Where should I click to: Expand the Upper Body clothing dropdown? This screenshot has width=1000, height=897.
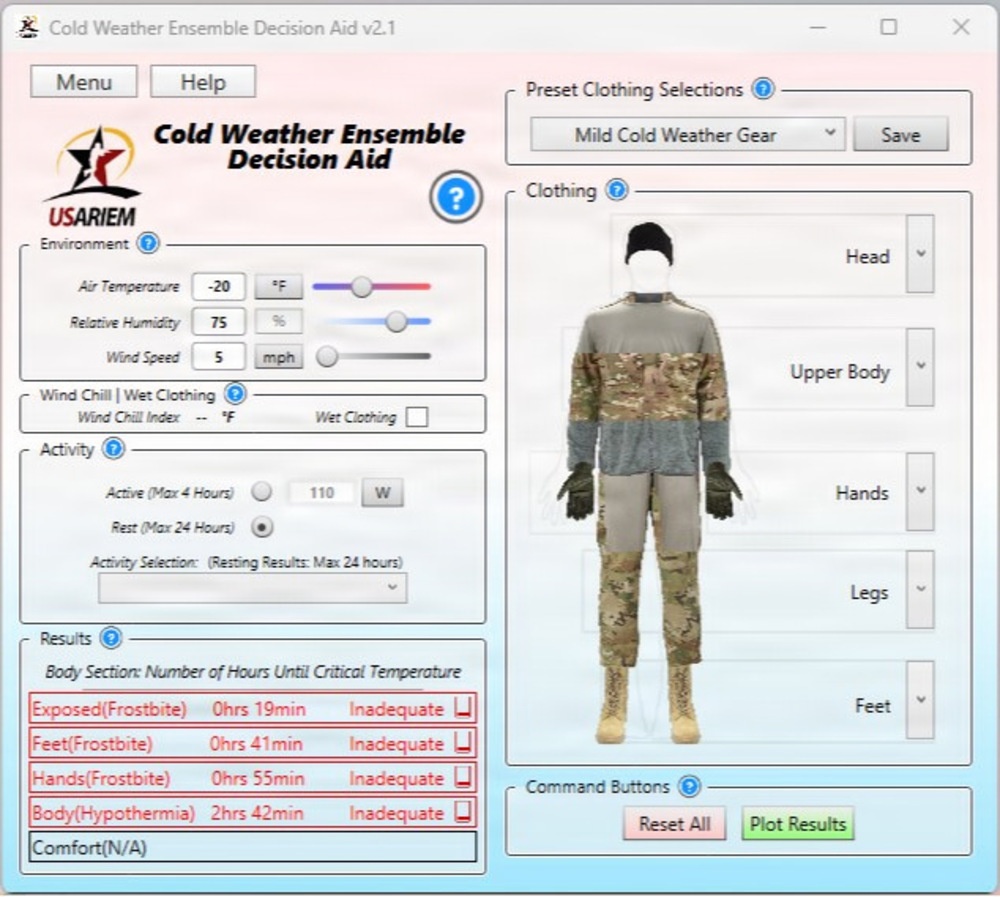click(x=920, y=367)
